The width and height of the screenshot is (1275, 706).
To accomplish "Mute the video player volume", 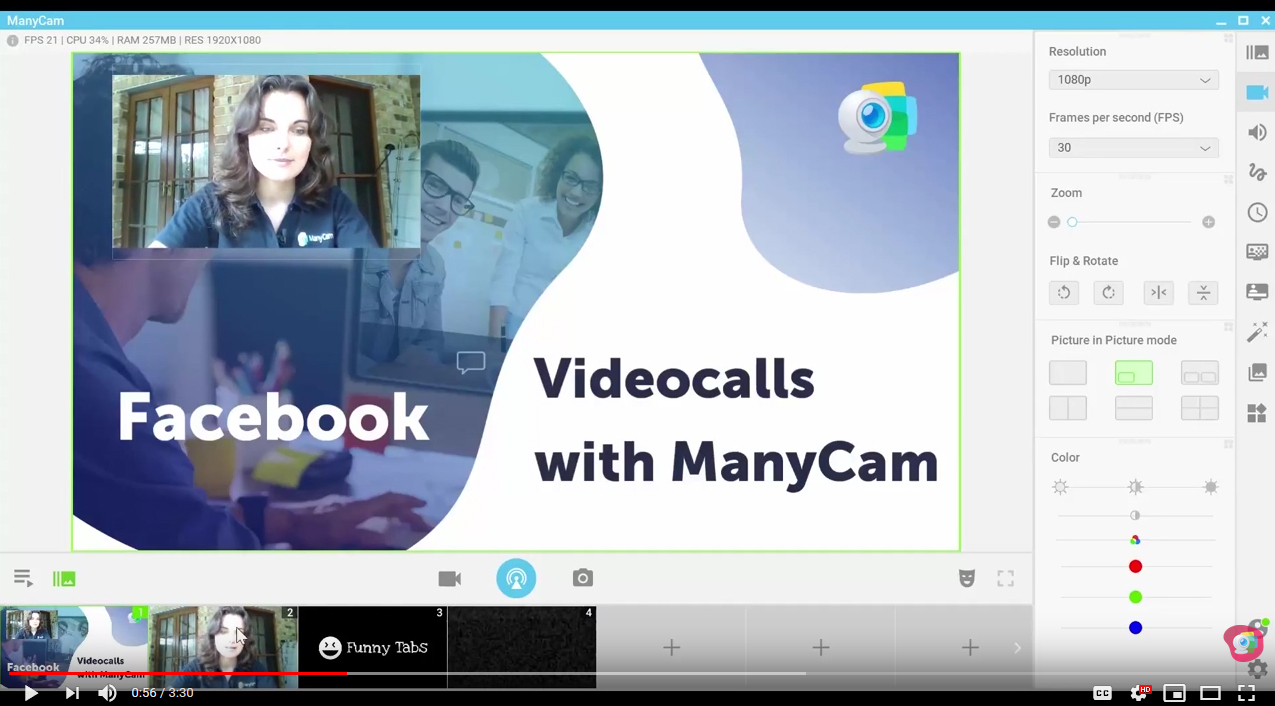I will click(x=107, y=693).
